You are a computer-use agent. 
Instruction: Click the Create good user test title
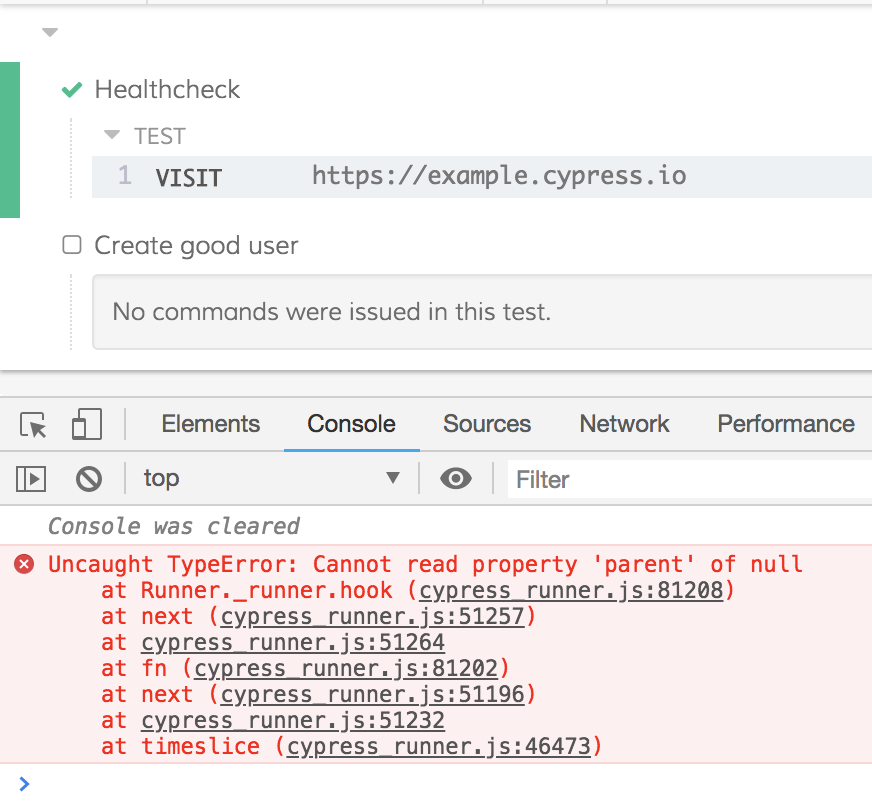tap(196, 245)
